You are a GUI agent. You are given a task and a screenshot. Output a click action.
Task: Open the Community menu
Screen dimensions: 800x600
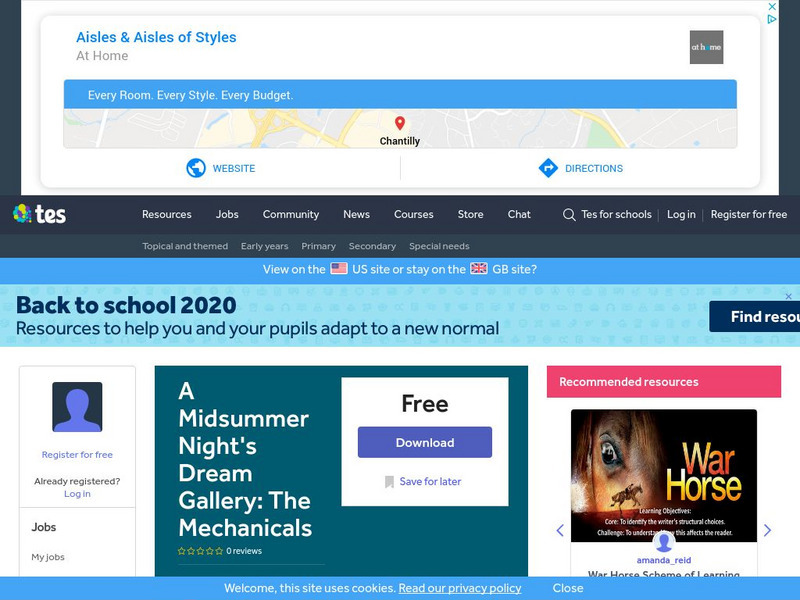(291, 214)
